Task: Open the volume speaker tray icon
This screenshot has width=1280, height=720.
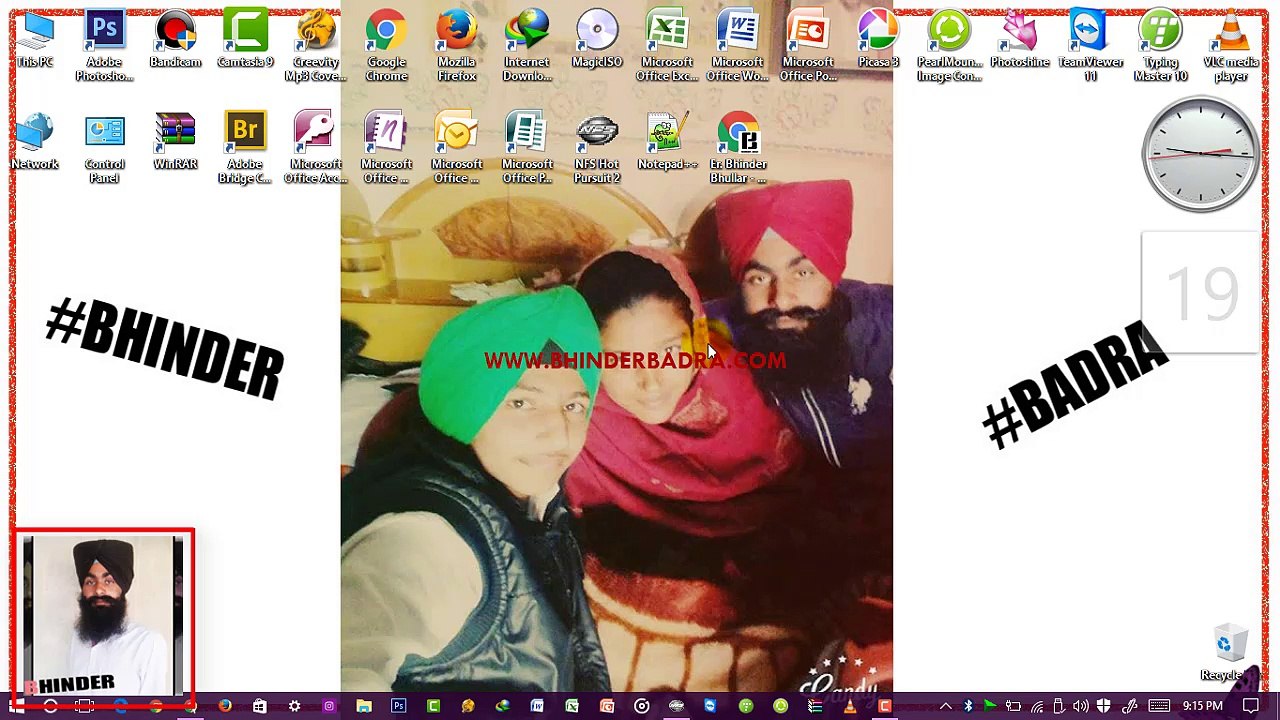Action: click(1081, 706)
